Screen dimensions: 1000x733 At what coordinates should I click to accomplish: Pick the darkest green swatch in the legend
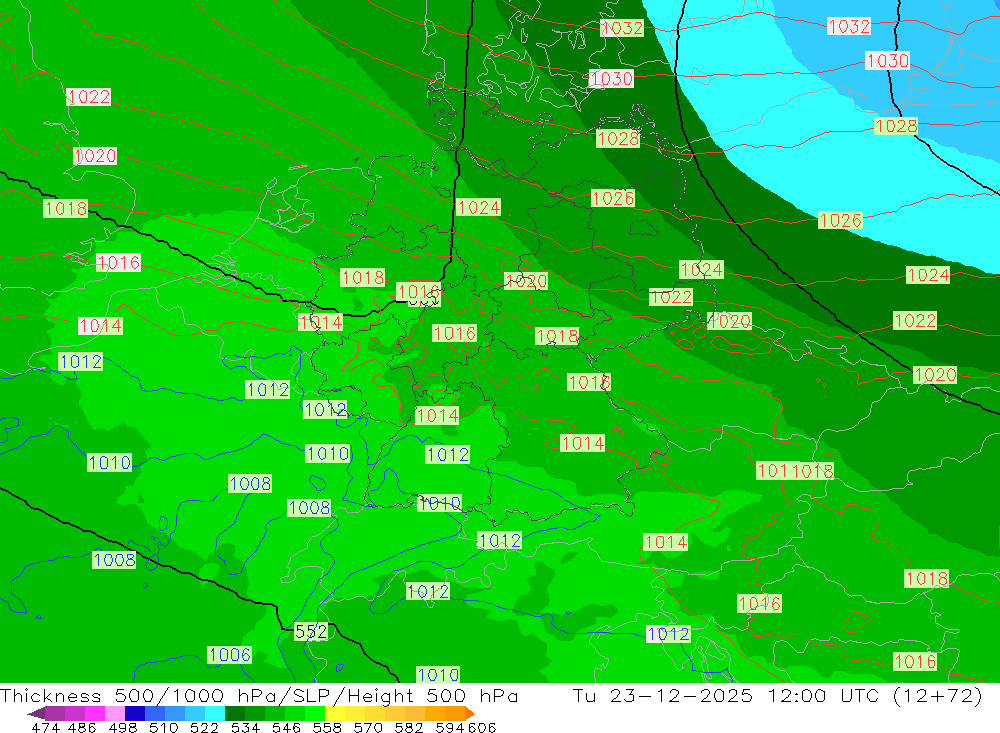click(235, 713)
